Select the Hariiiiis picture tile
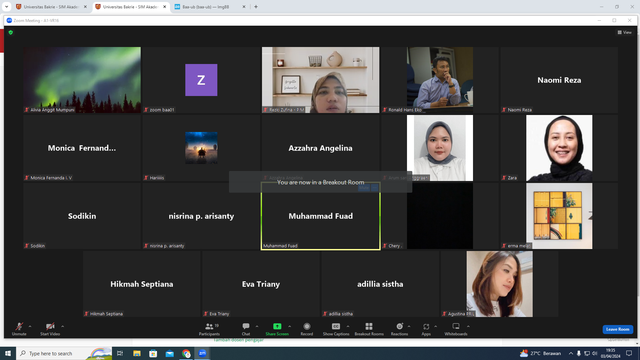Image resolution: width=640 pixels, height=360 pixels. [201, 148]
